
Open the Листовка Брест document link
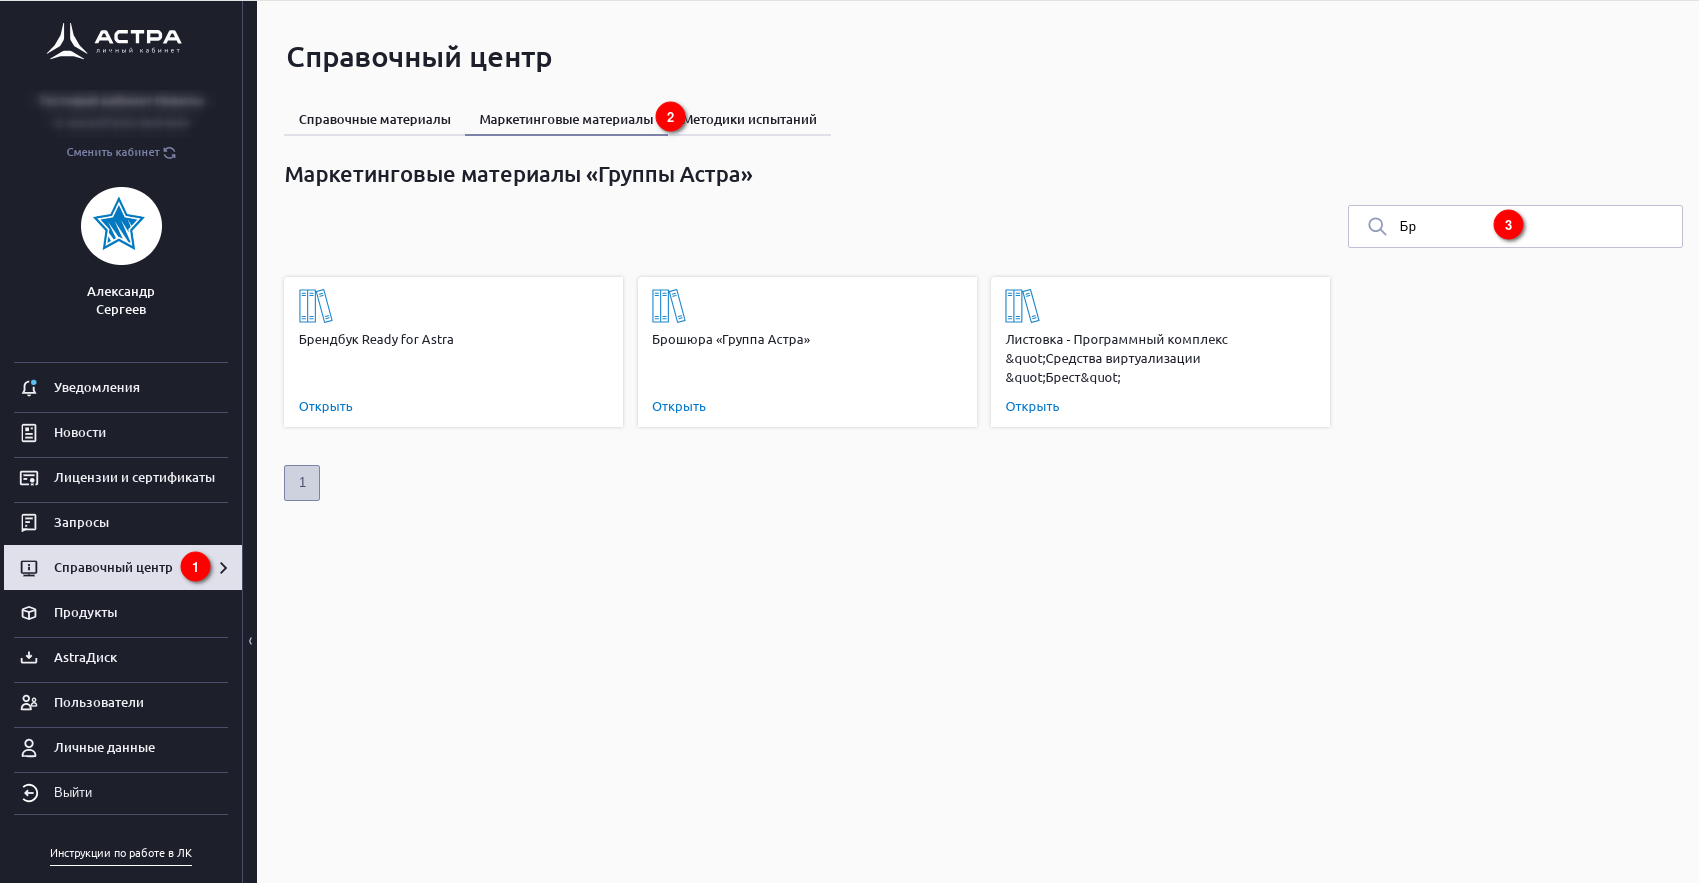[x=1031, y=407]
